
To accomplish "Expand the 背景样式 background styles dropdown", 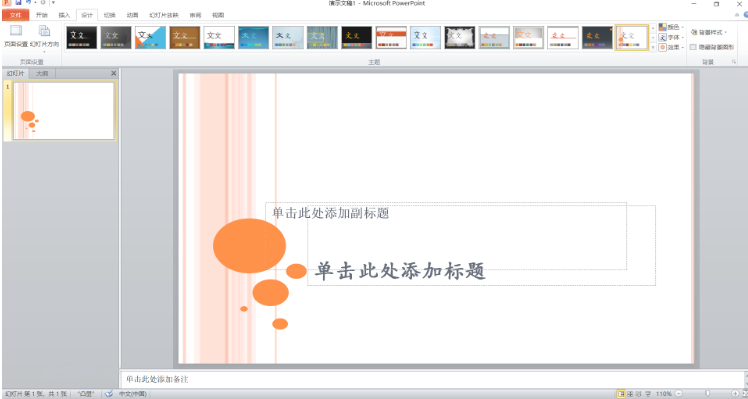I will 709,32.
